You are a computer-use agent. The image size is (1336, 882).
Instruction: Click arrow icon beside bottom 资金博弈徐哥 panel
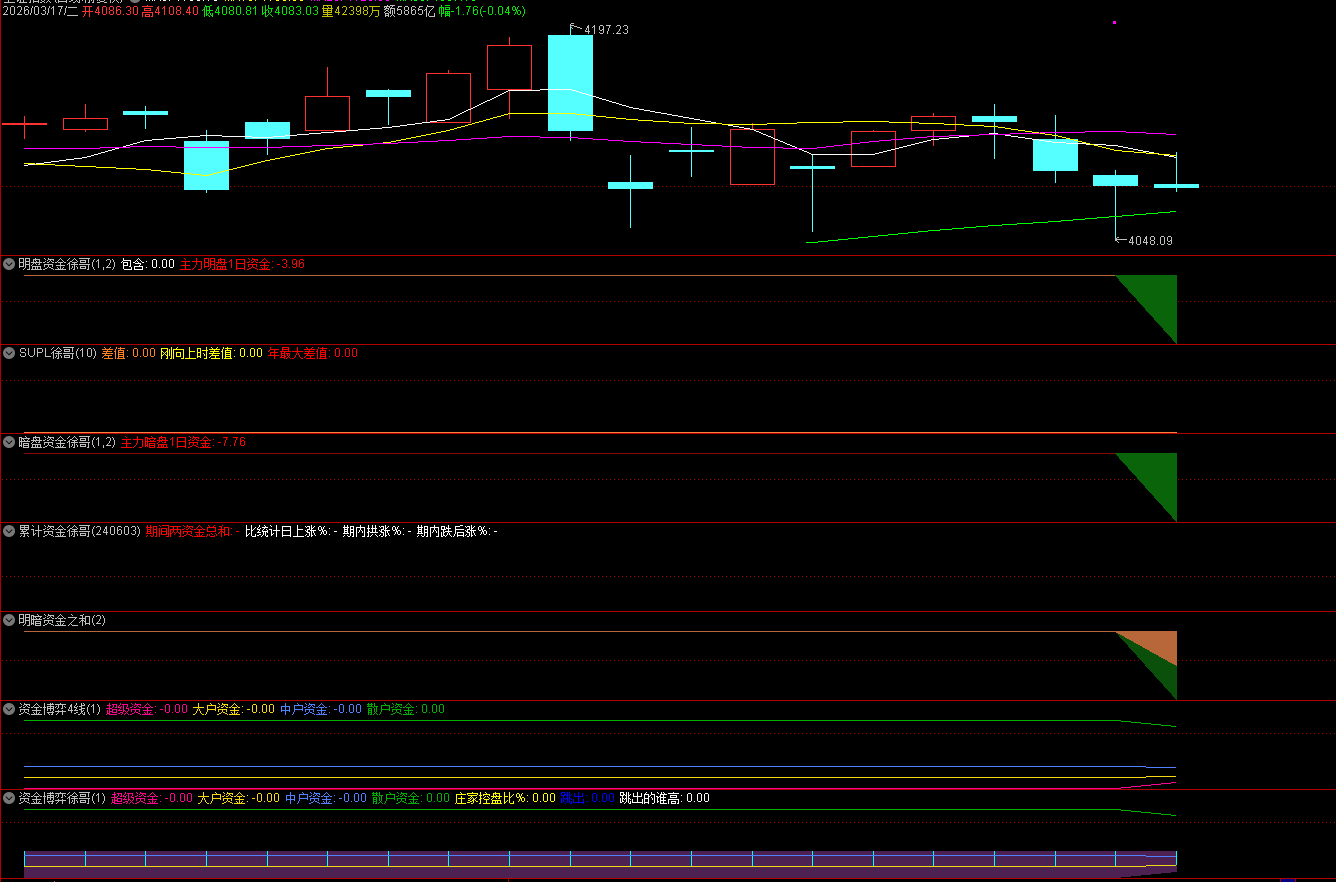tap(9, 798)
